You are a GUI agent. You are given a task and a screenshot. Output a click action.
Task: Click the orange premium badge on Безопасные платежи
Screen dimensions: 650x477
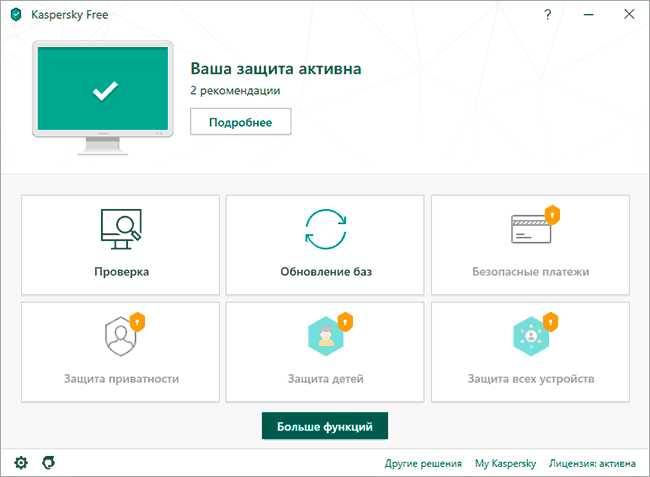point(552,215)
